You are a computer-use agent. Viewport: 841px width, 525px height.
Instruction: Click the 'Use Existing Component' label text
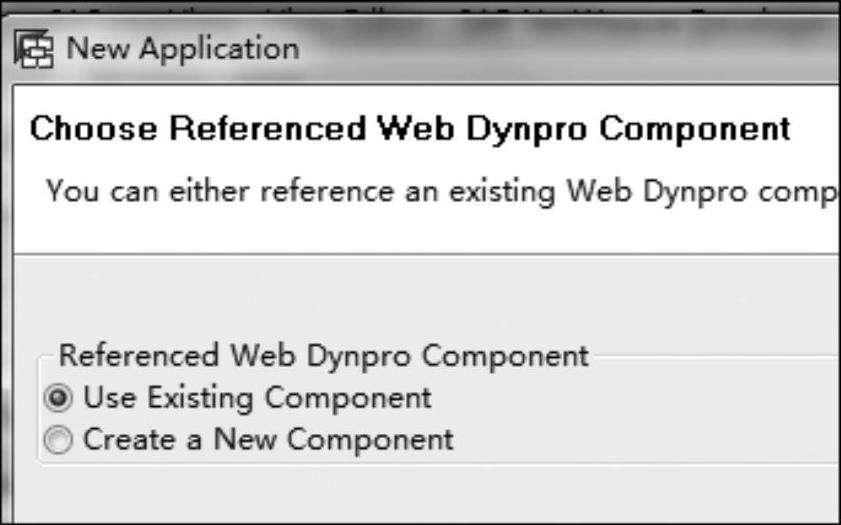point(257,398)
